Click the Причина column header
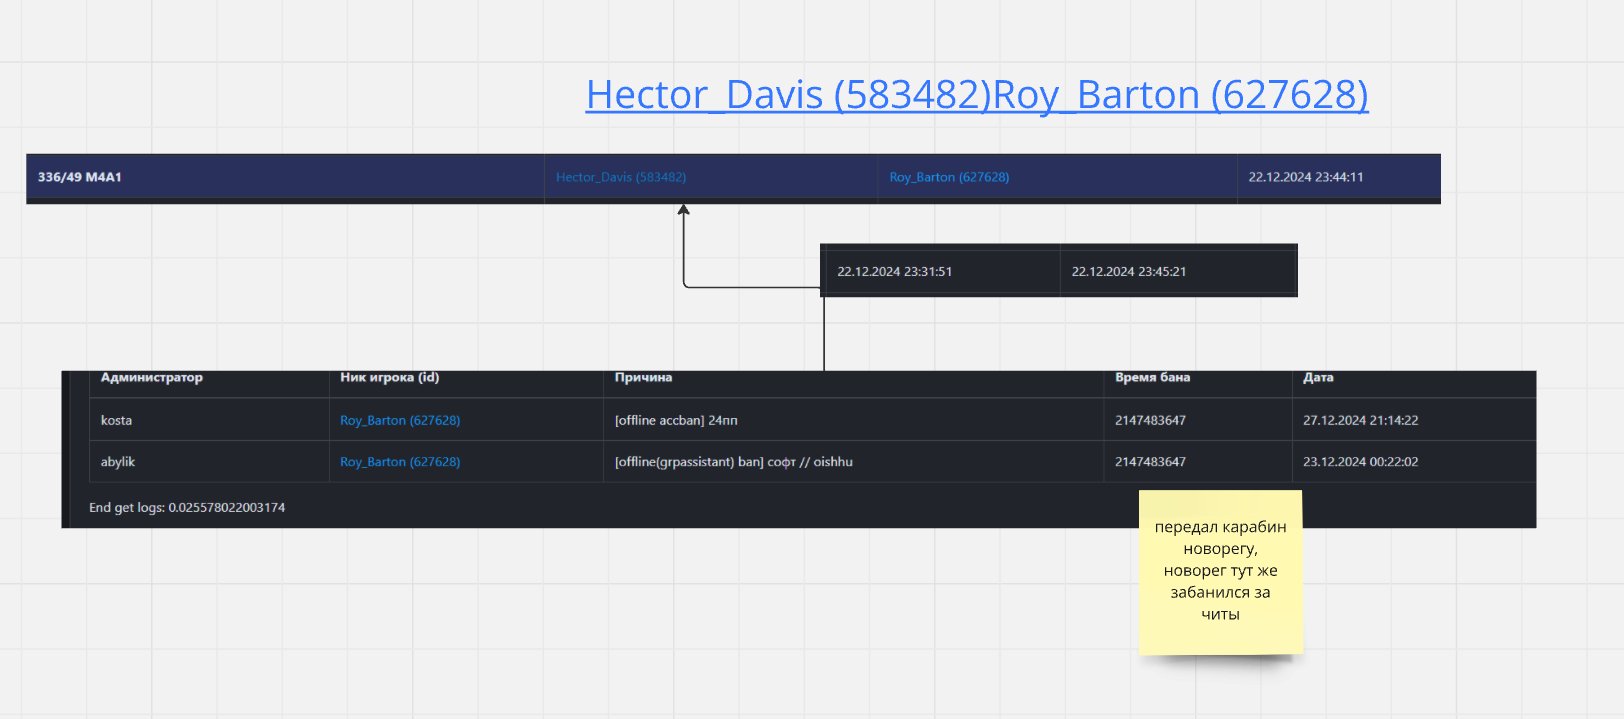Viewport: 1624px width, 719px height. click(643, 378)
